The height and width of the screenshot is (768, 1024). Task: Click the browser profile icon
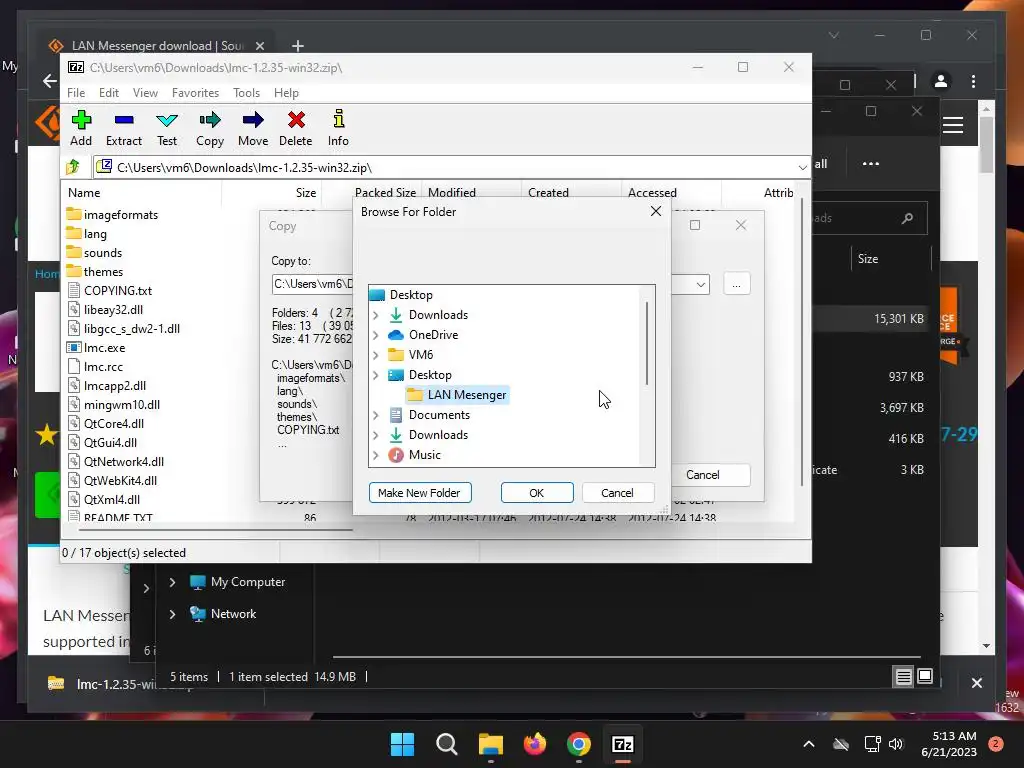click(941, 81)
